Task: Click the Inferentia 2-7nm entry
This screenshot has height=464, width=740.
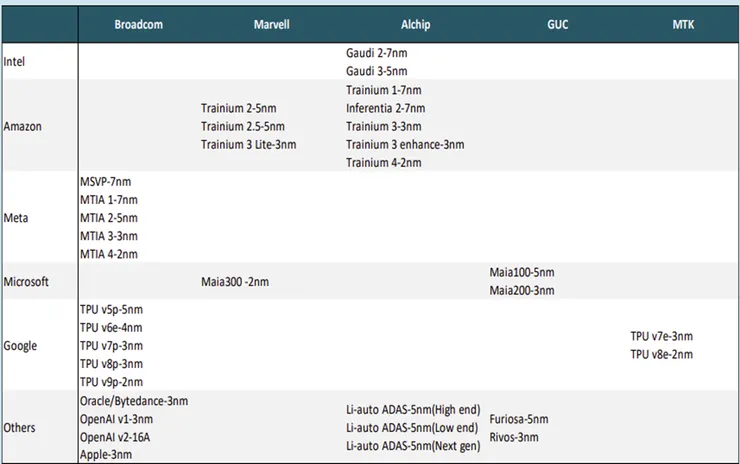Action: pyautogui.click(x=385, y=108)
